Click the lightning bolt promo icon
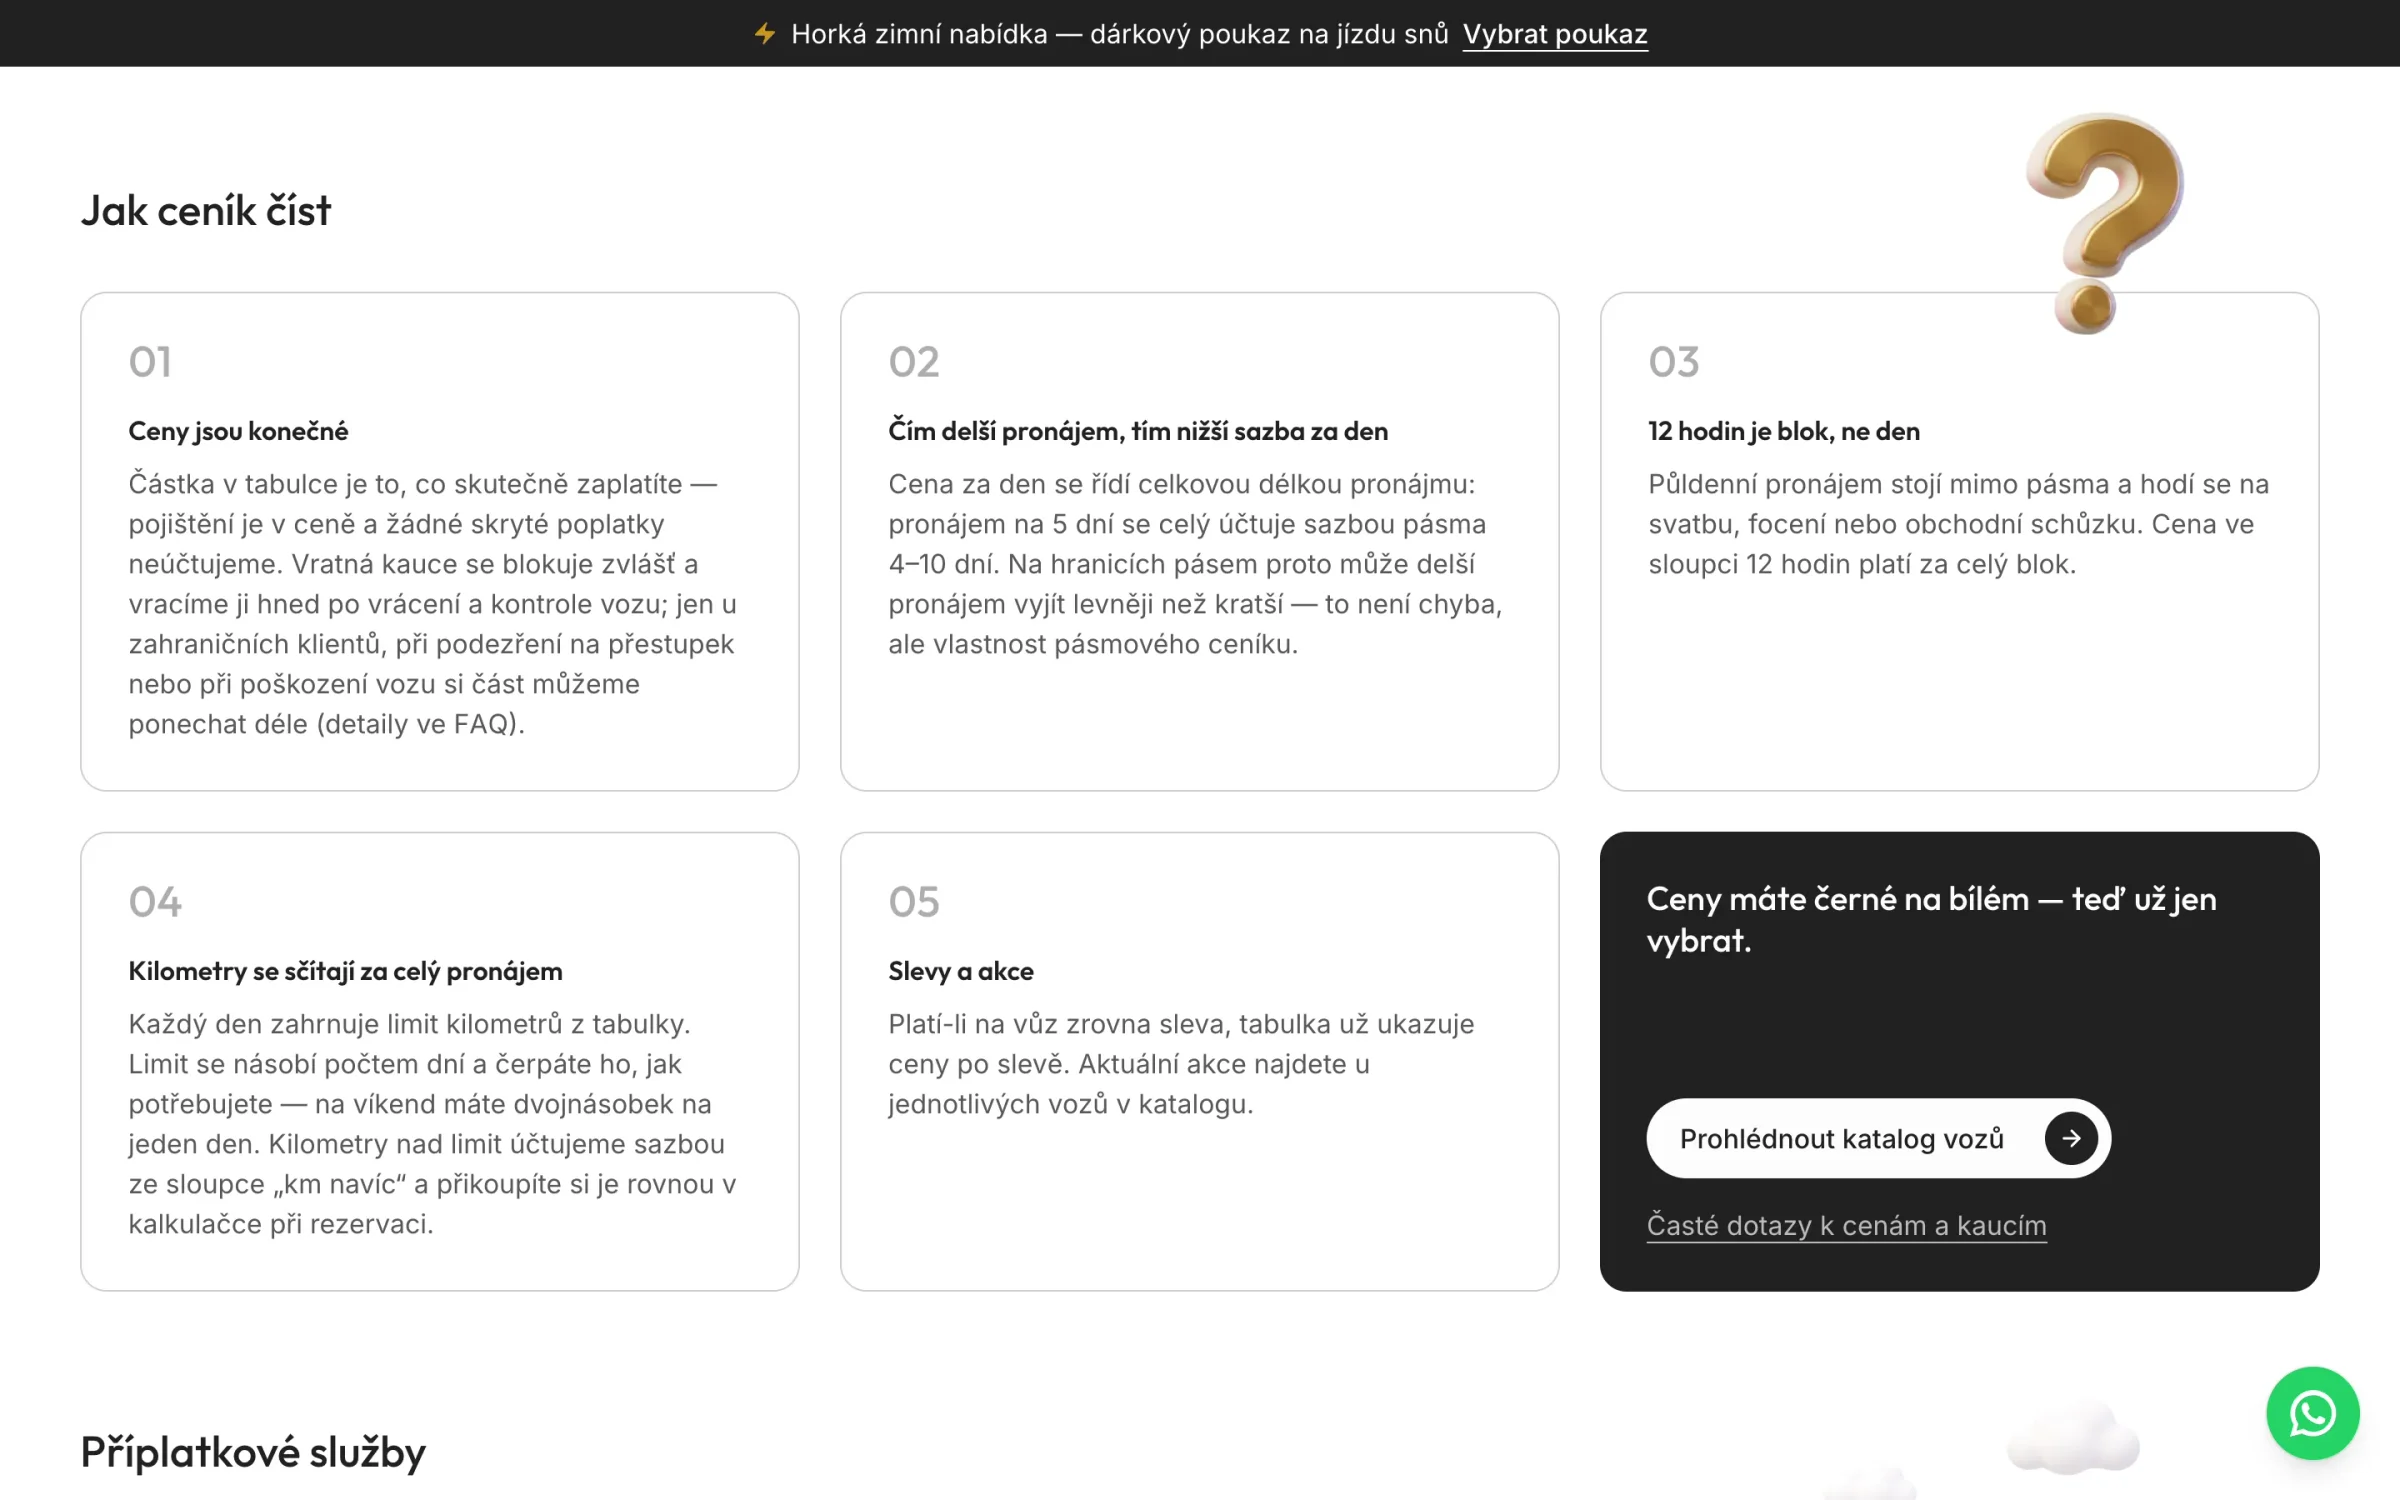The image size is (2400, 1500). click(765, 34)
